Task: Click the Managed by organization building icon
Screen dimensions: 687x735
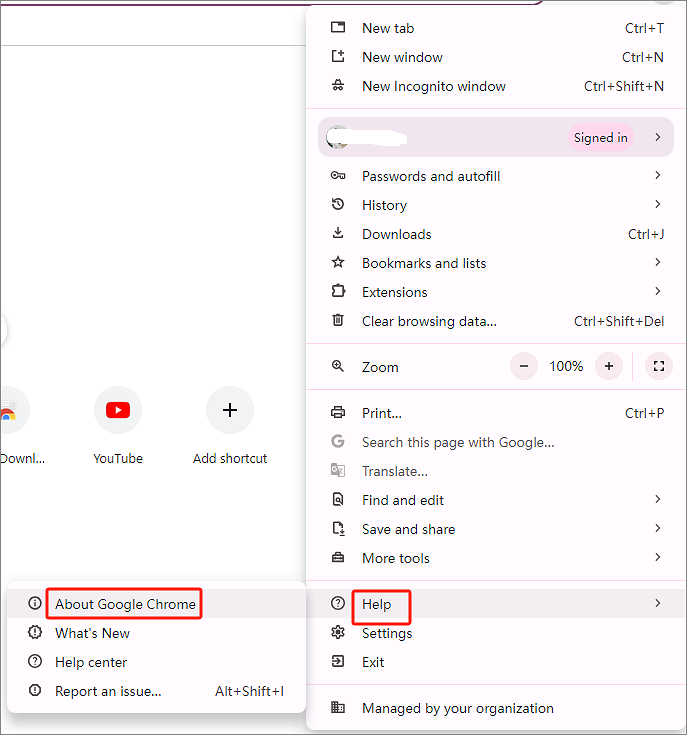Action: 338,707
